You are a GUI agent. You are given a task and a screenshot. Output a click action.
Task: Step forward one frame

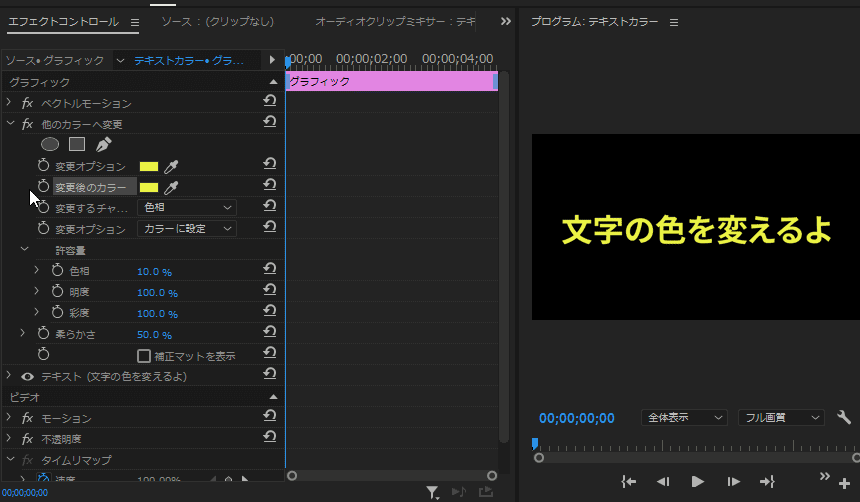click(x=733, y=482)
